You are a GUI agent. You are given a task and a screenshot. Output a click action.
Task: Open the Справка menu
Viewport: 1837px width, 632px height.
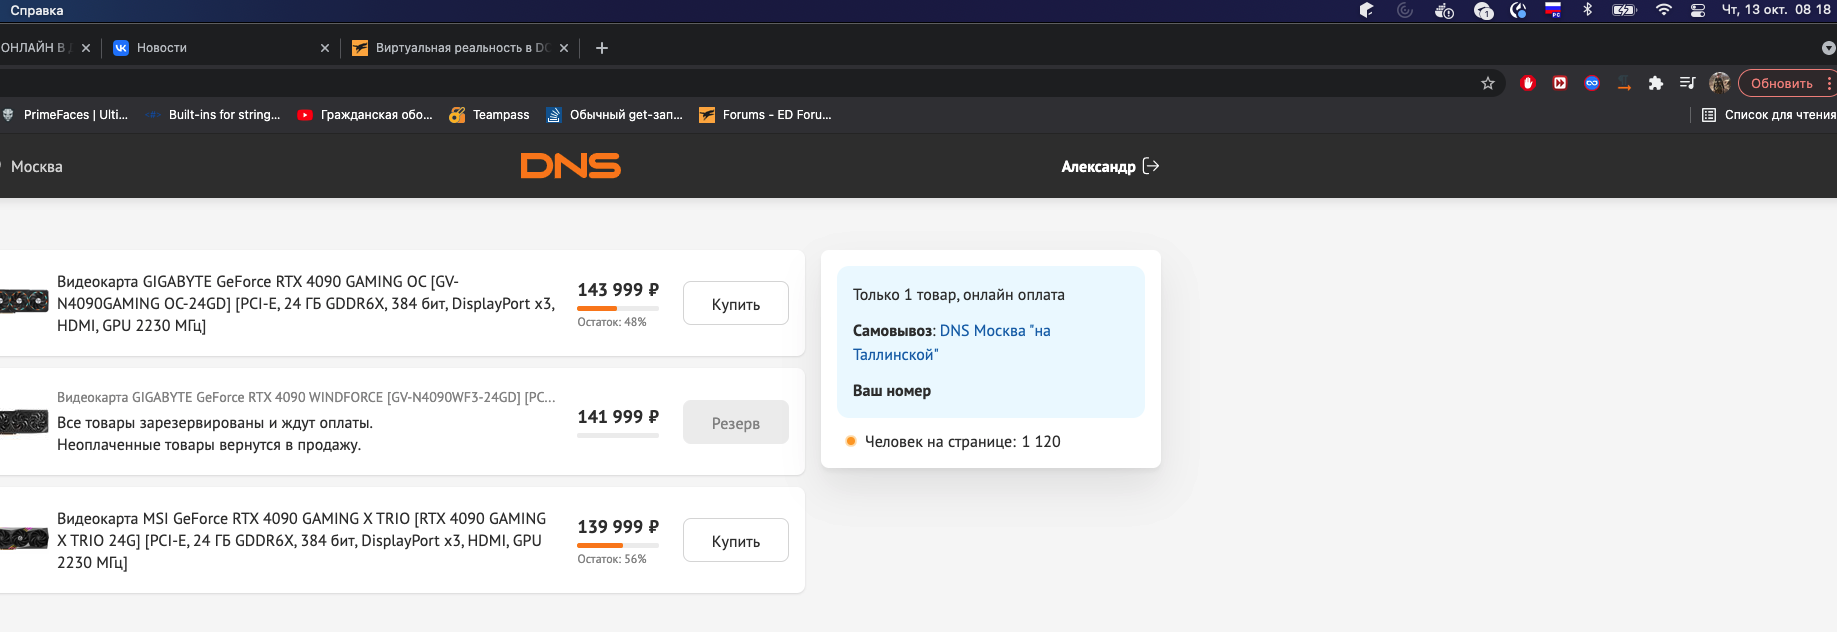point(37,10)
